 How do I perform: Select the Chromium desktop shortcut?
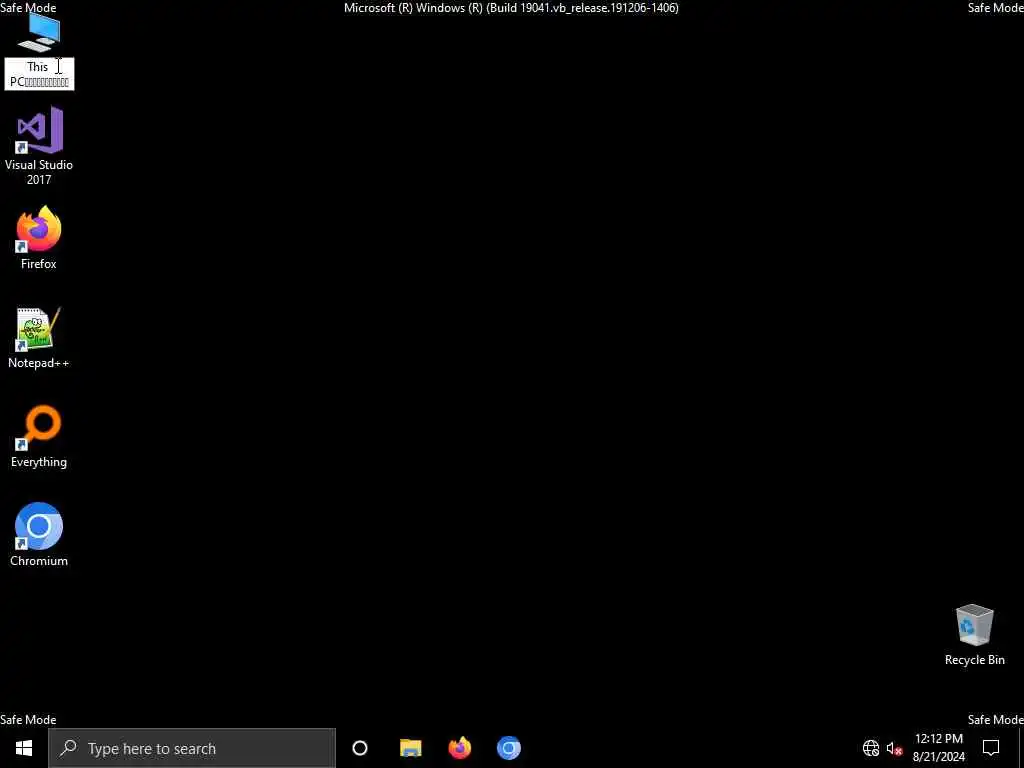[x=39, y=534]
